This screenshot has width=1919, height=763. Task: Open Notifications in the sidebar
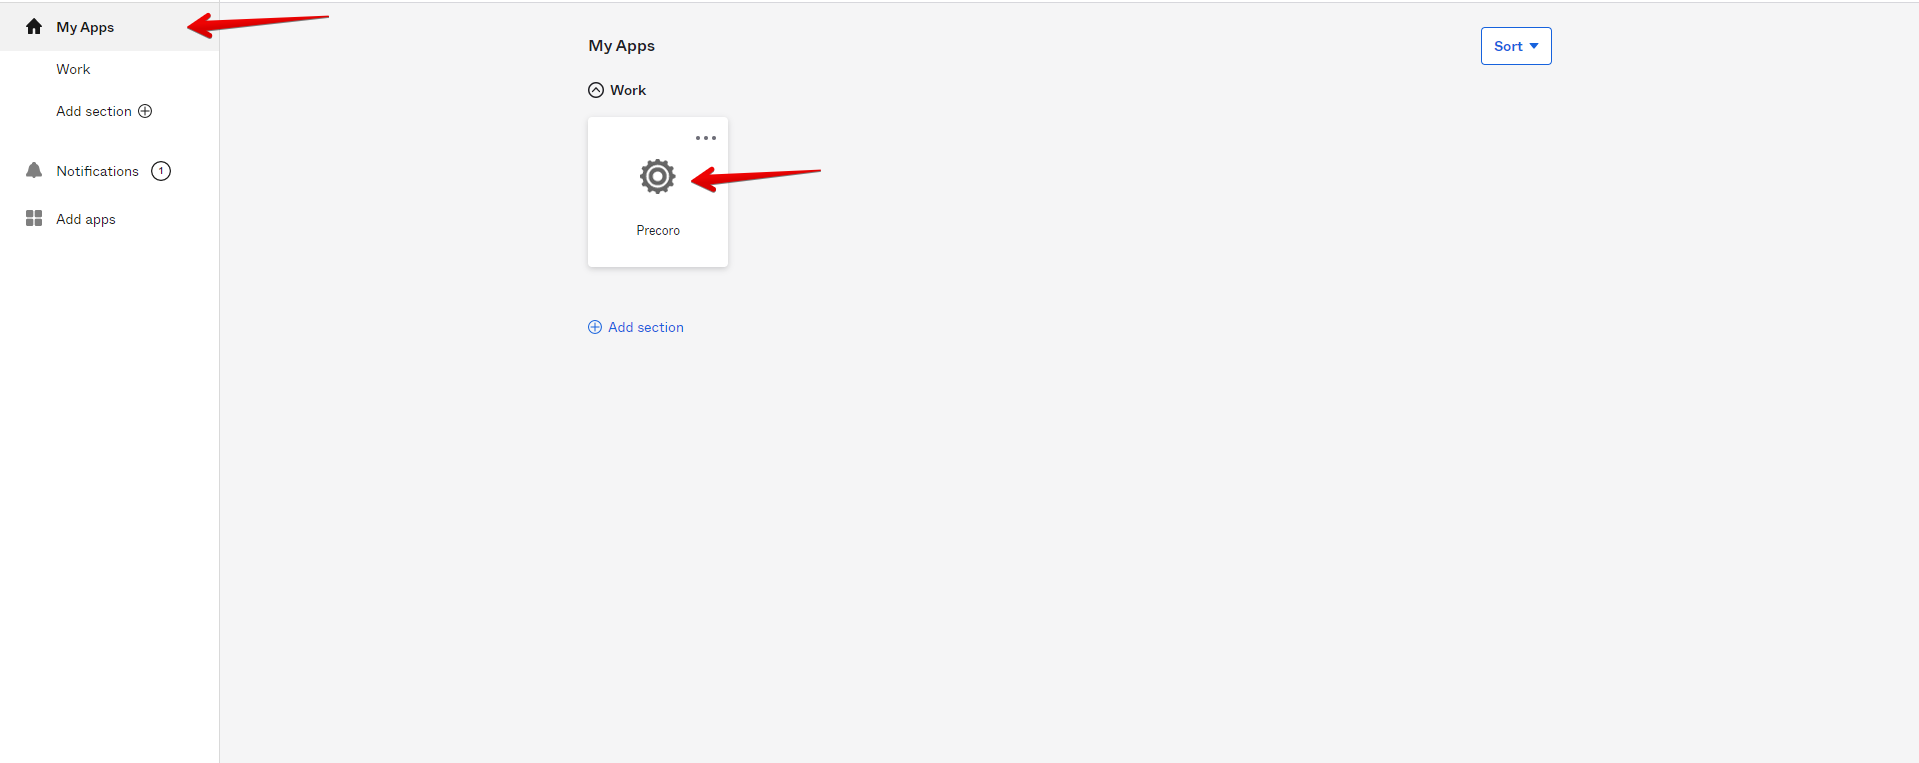[x=97, y=171]
